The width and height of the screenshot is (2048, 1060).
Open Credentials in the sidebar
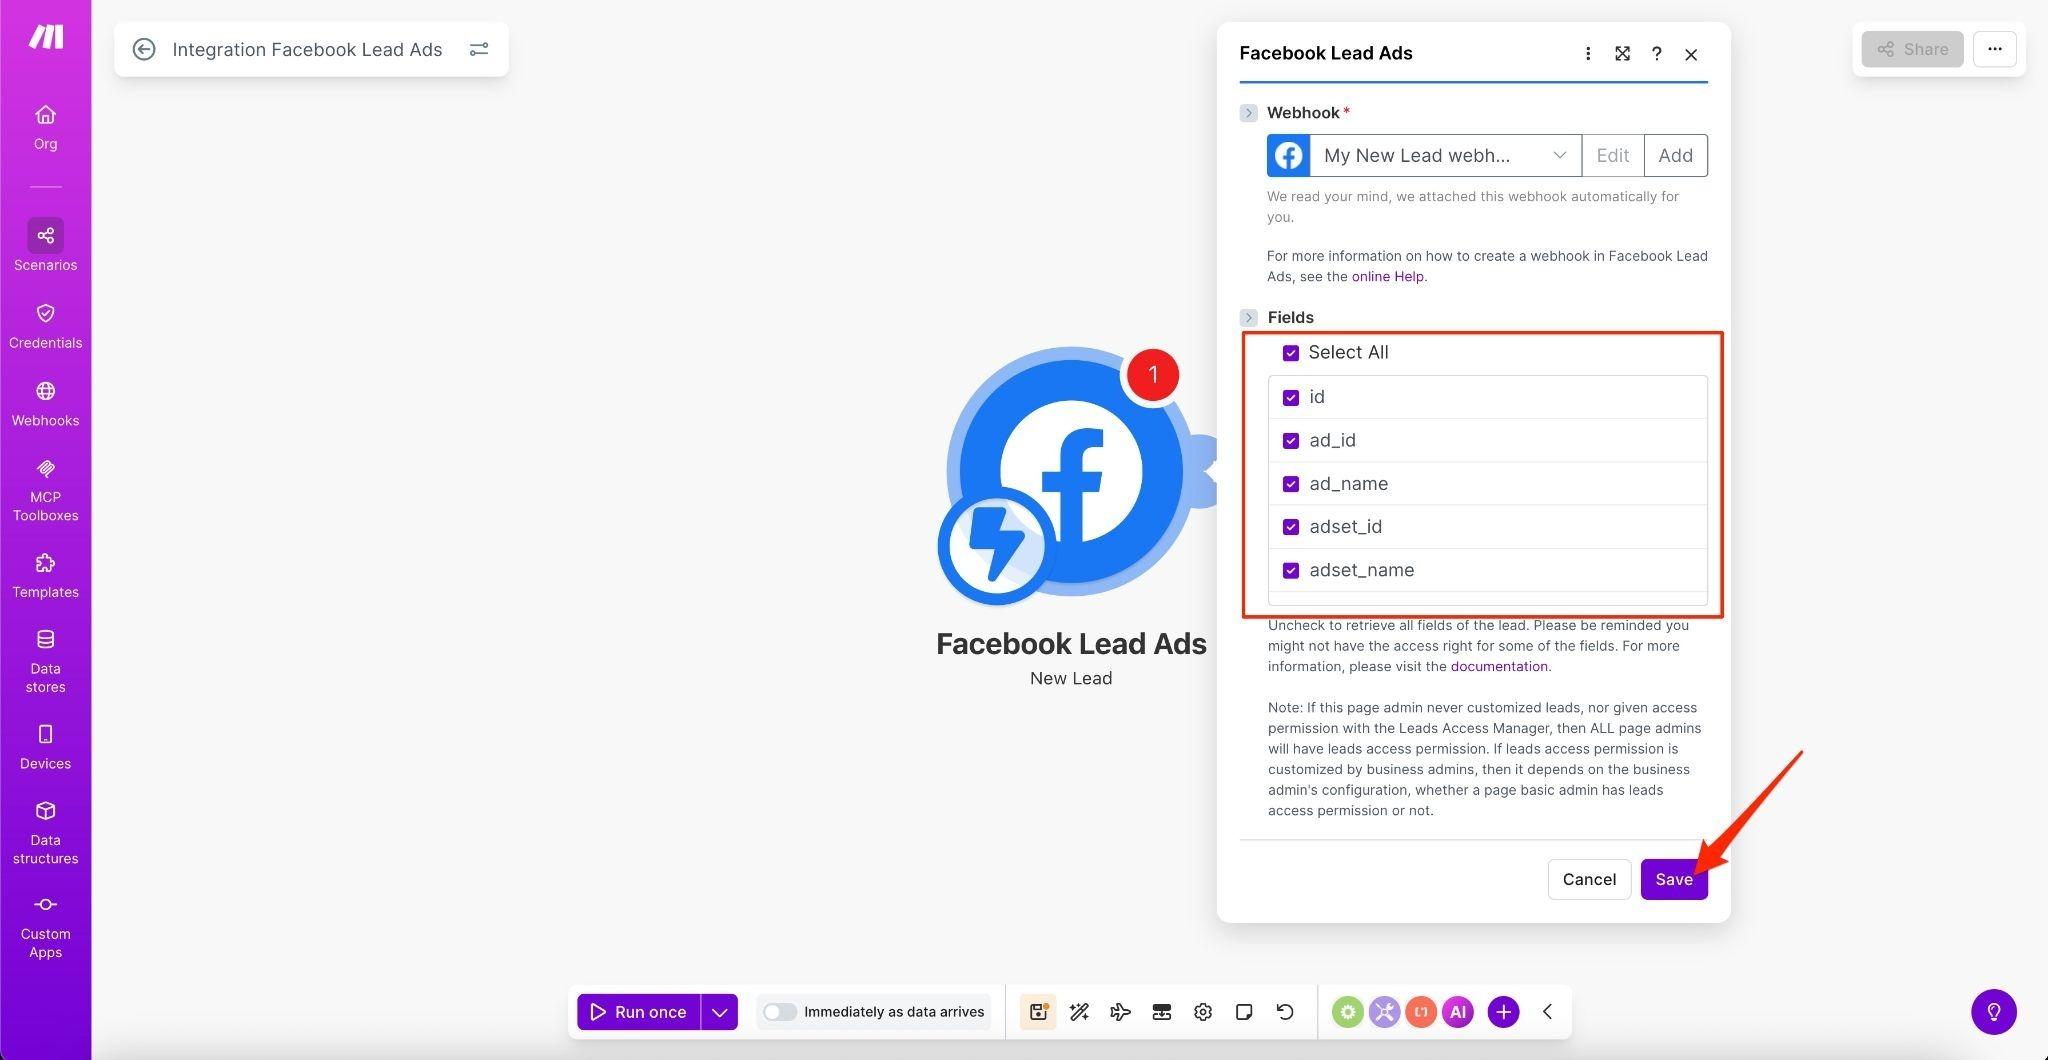click(45, 326)
